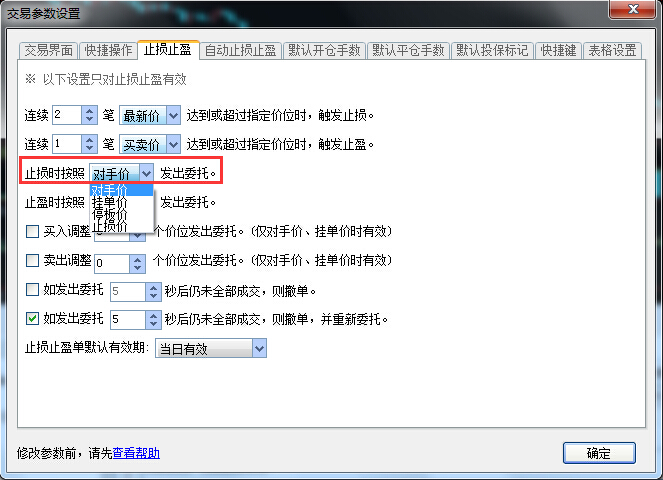Open the 当日有效 validity period dropdown
The height and width of the screenshot is (480, 663).
click(x=211, y=348)
